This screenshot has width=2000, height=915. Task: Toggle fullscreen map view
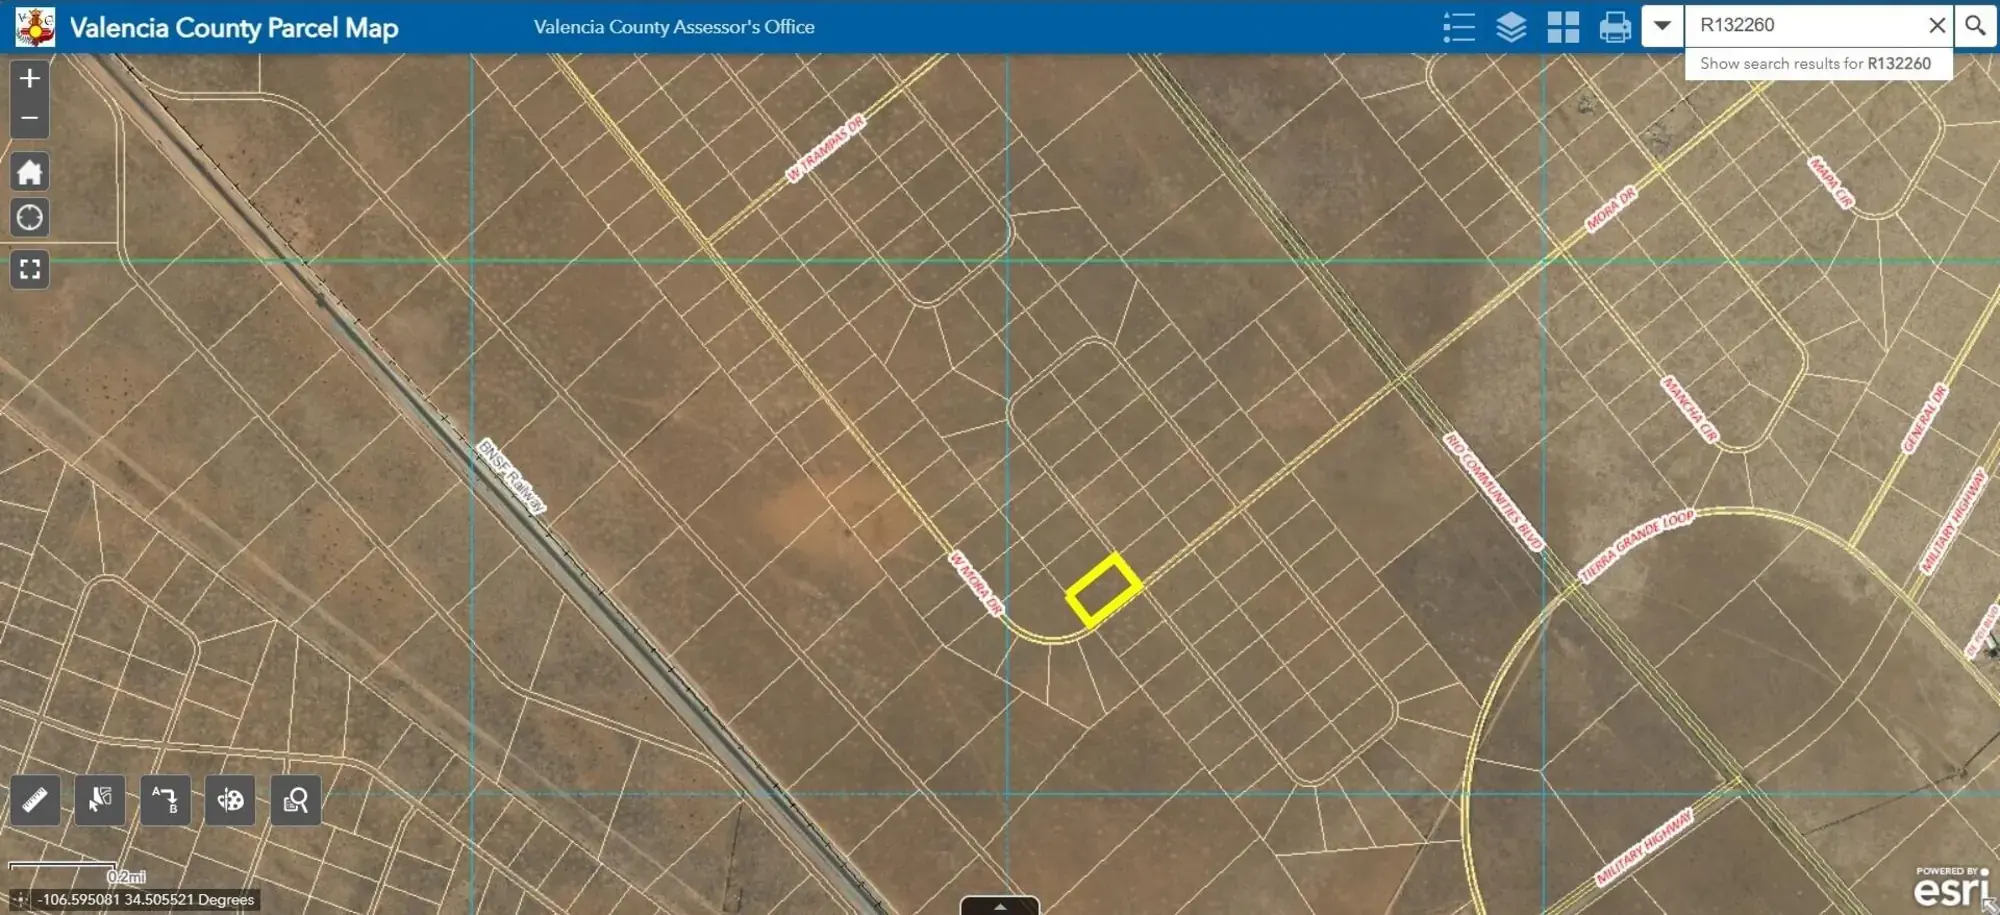pyautogui.click(x=30, y=269)
